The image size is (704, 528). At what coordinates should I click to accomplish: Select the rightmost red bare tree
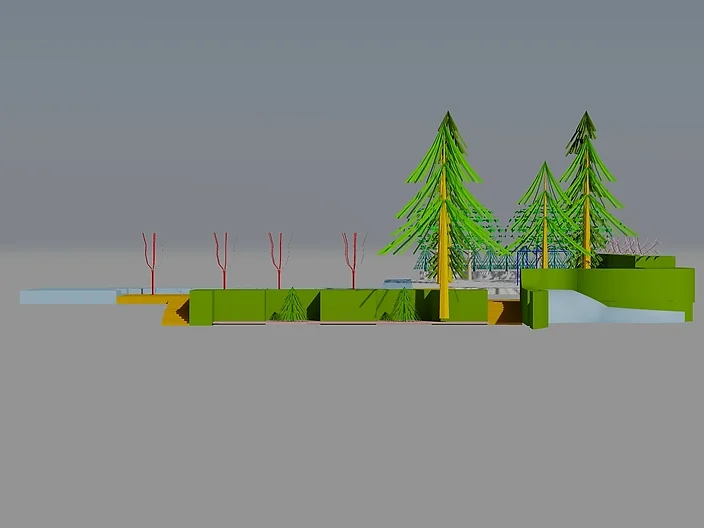coord(352,262)
